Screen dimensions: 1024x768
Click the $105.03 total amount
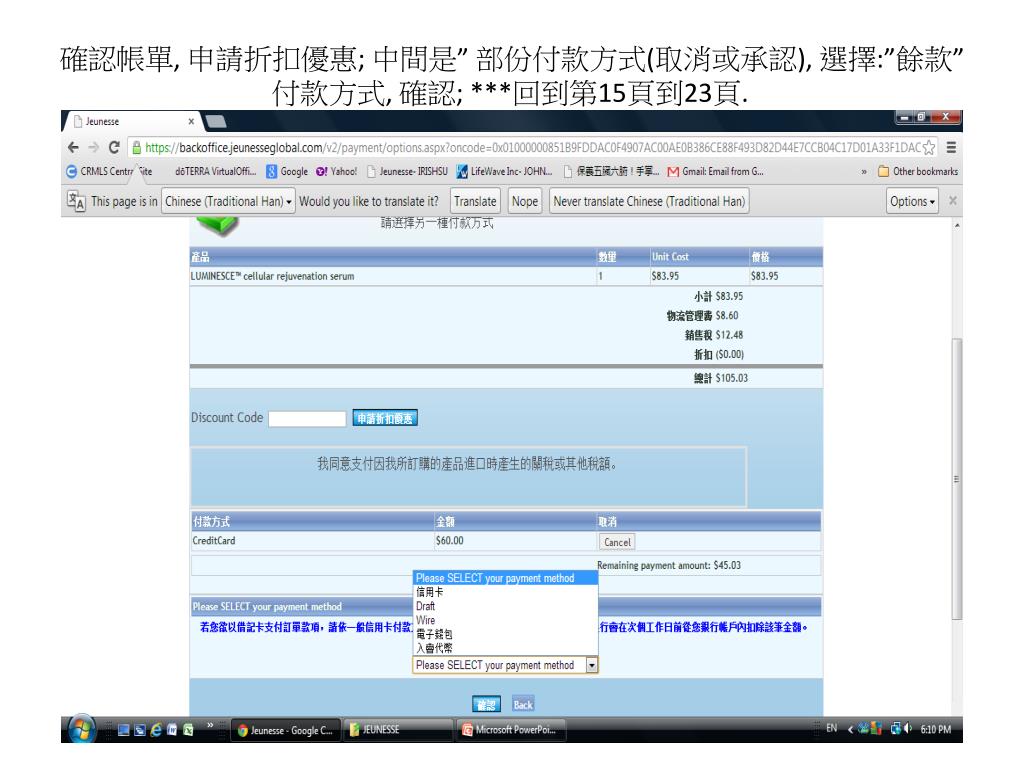[x=731, y=378]
